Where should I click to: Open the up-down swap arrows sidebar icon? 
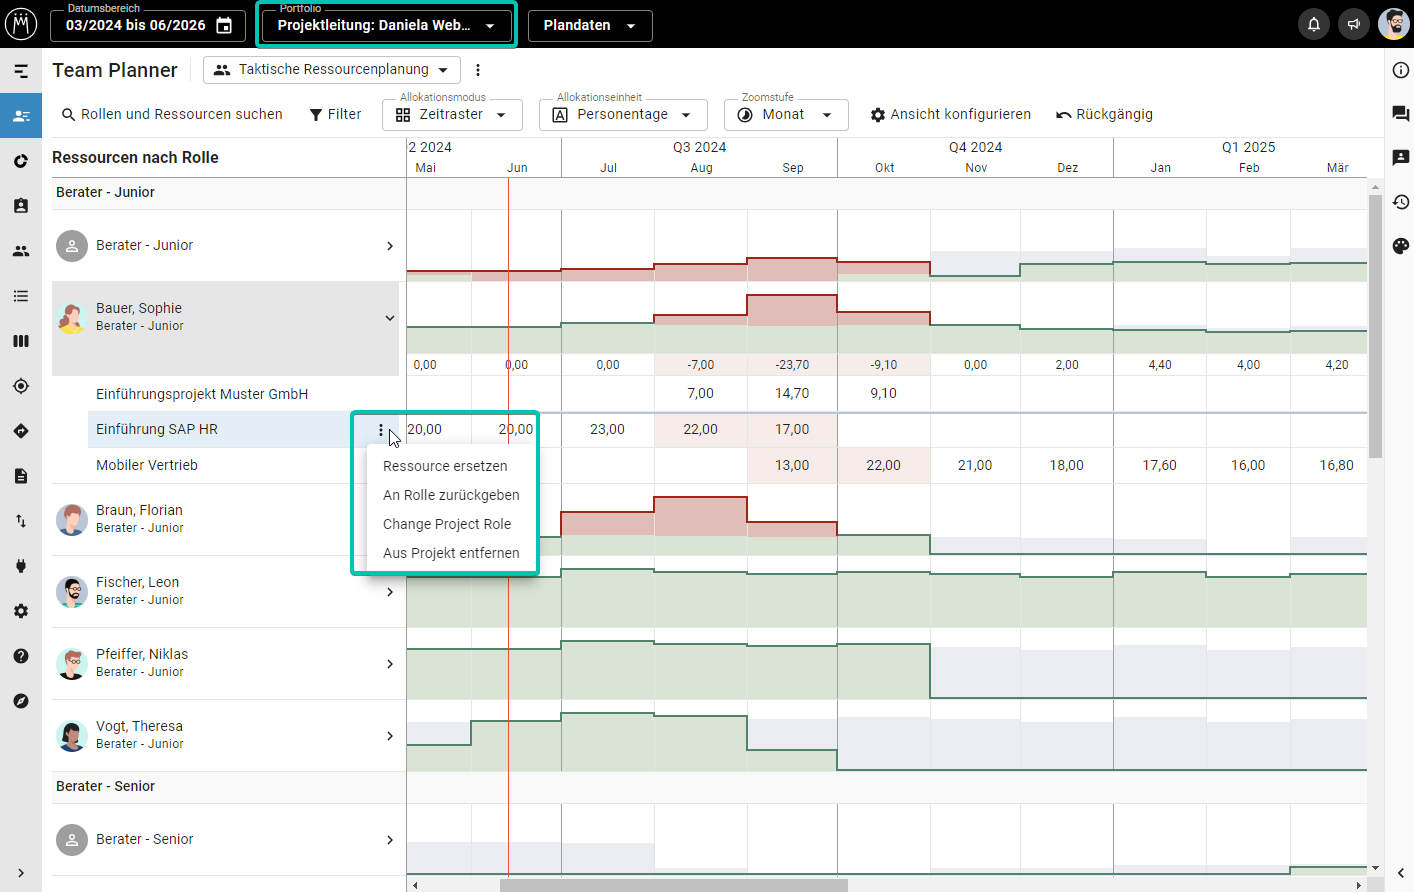(x=21, y=521)
